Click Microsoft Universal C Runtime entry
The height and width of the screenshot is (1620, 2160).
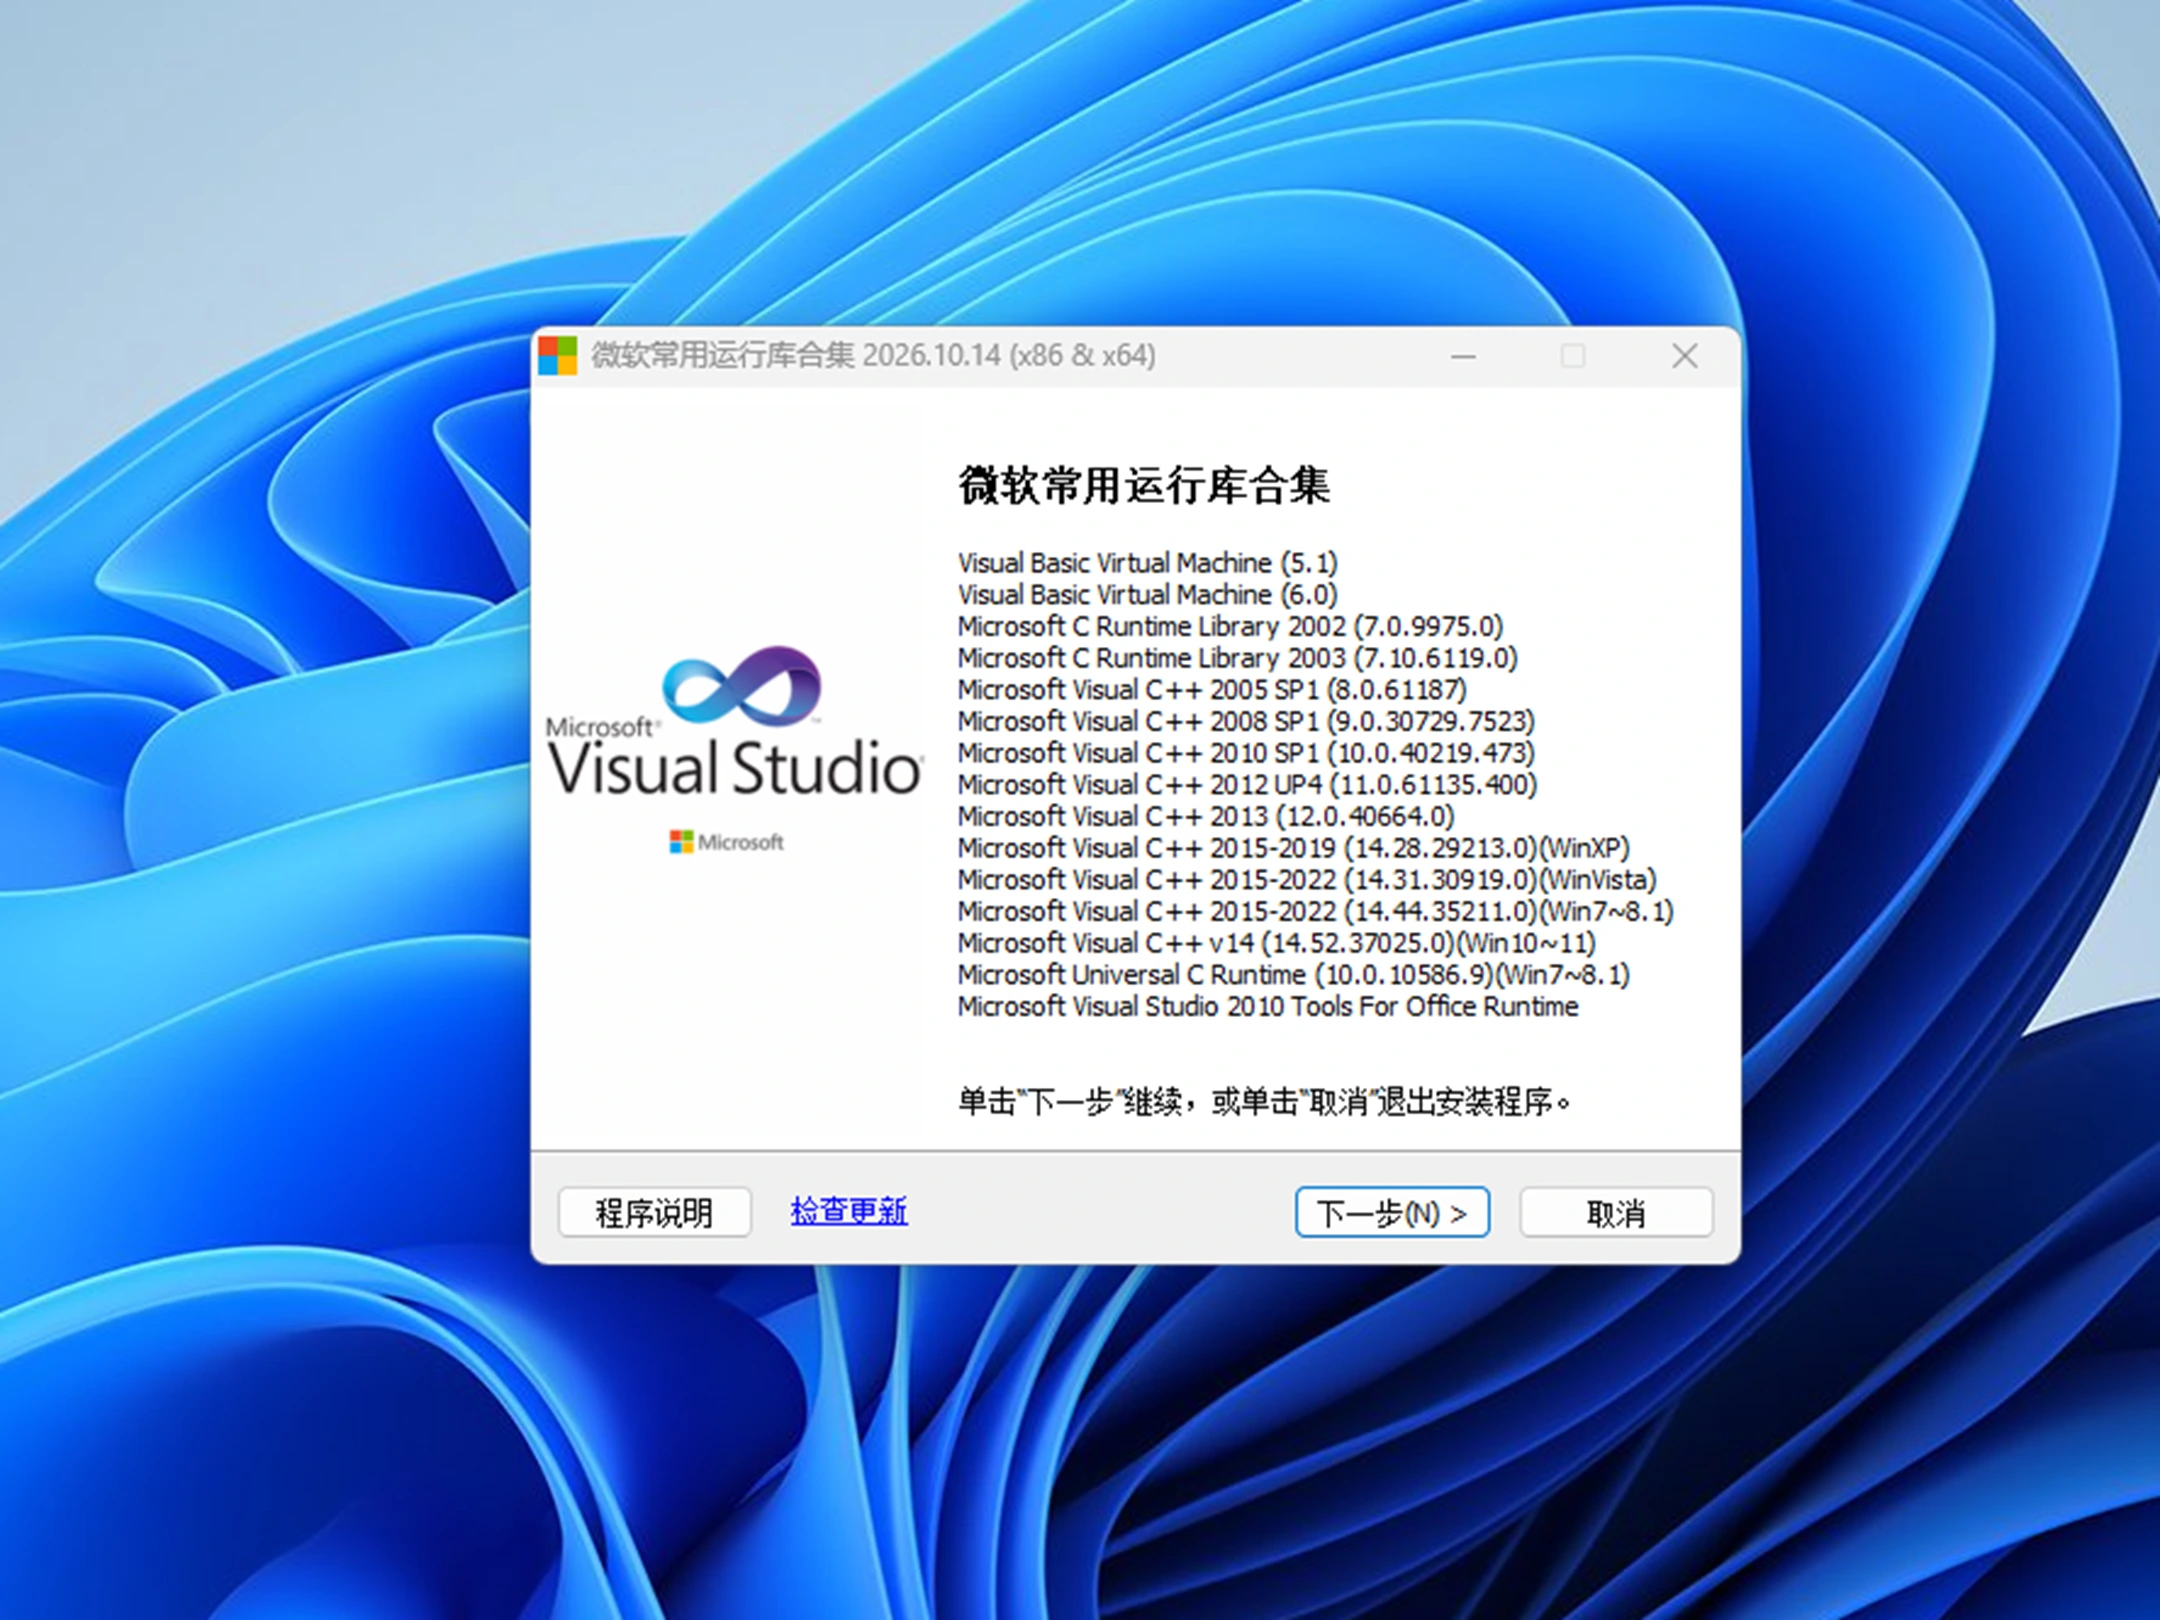point(1294,975)
